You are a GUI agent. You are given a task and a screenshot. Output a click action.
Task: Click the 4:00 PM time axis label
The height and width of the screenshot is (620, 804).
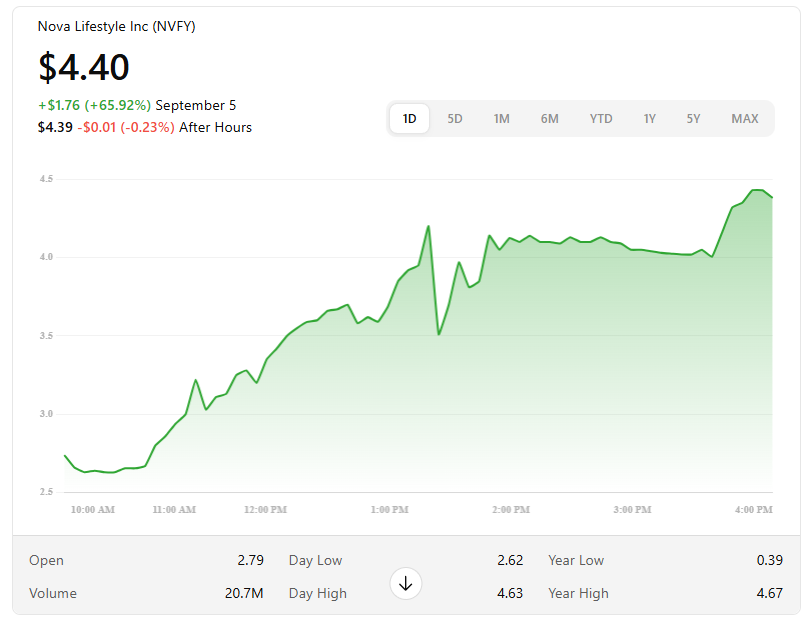coord(751,510)
